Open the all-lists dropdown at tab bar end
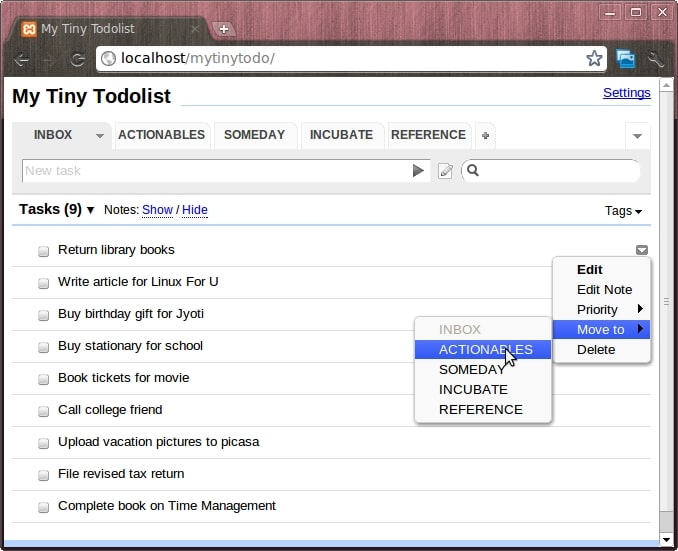Screen dimensions: 678x551 click(x=636, y=136)
